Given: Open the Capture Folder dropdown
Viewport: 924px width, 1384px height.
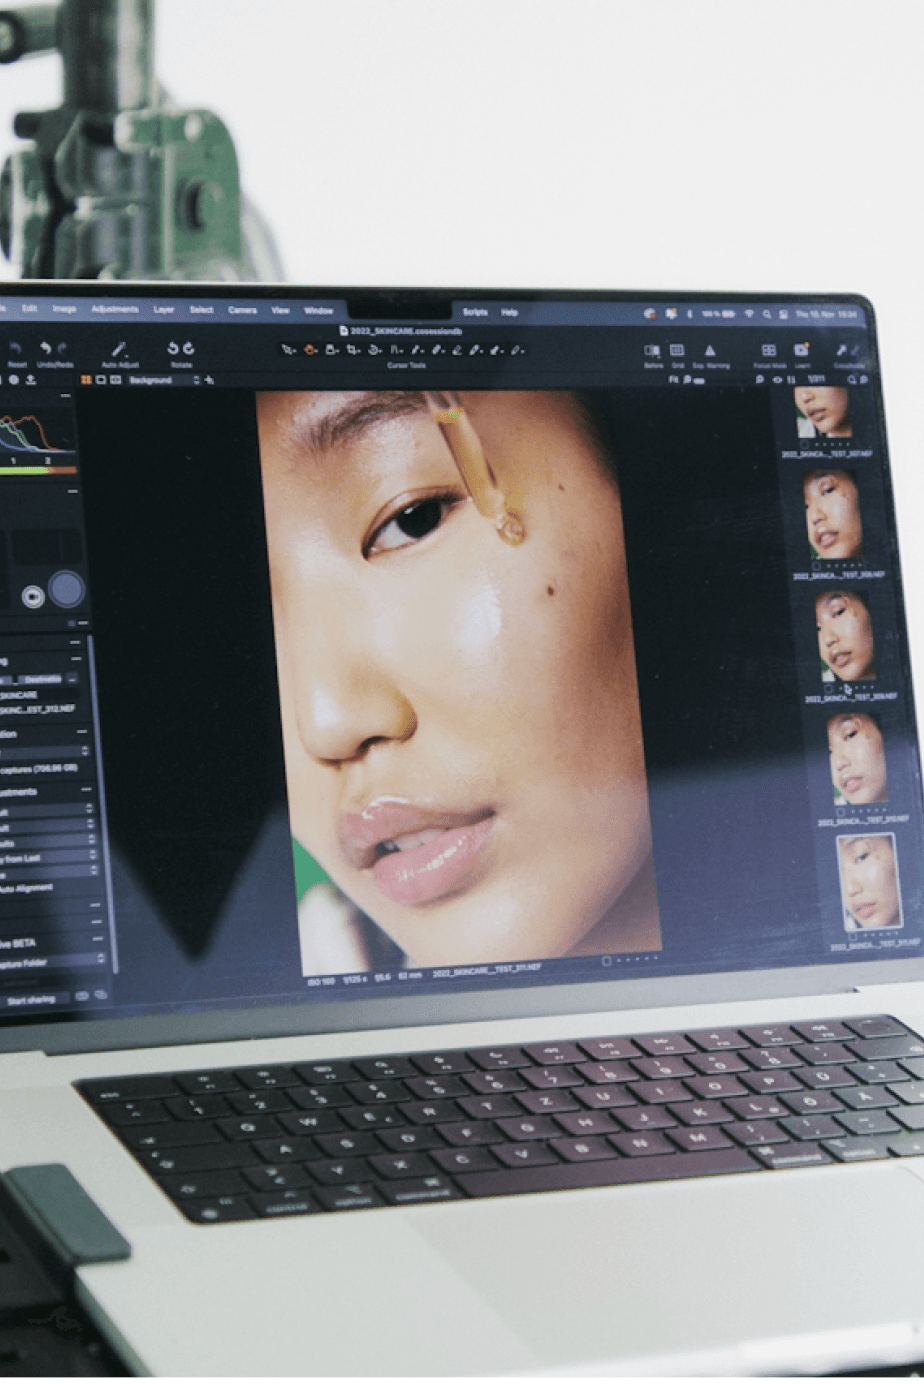Looking at the screenshot, I should [50, 963].
